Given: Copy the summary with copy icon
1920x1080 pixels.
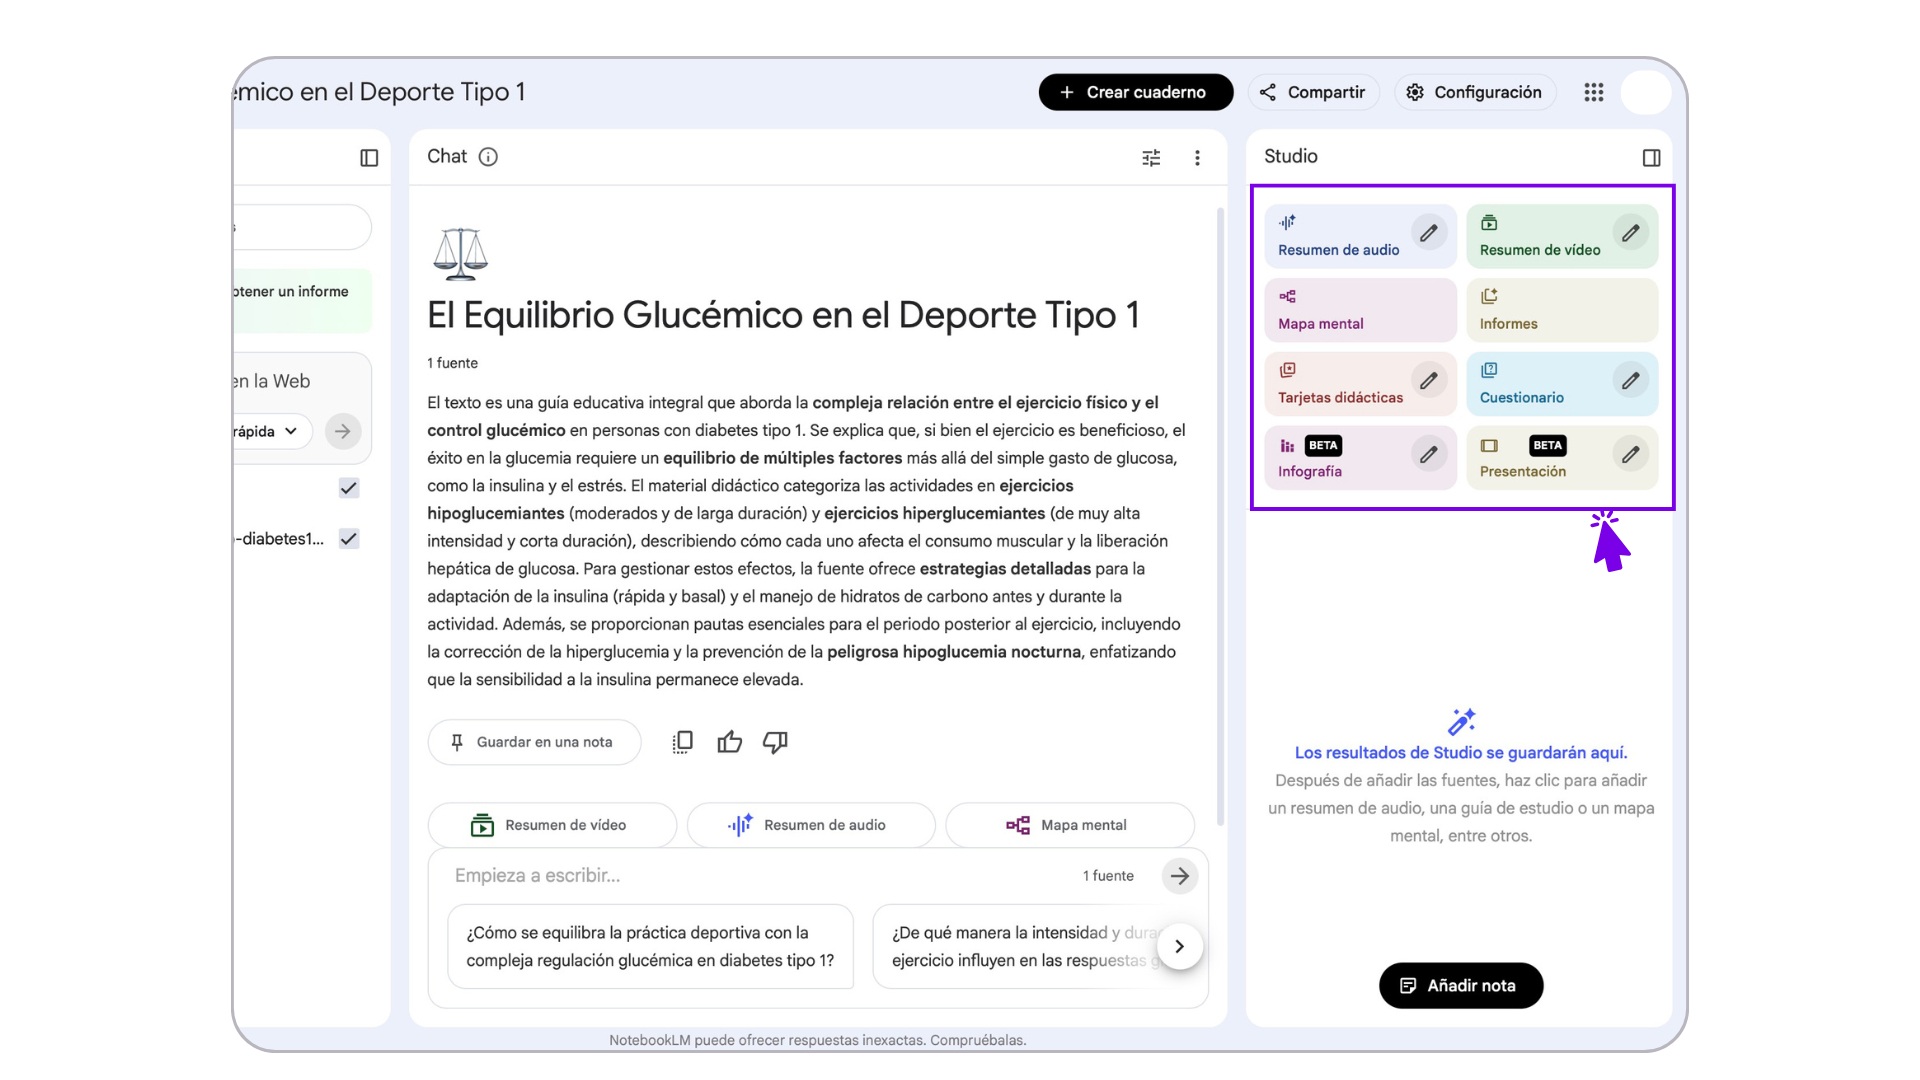Looking at the screenshot, I should pyautogui.click(x=683, y=742).
